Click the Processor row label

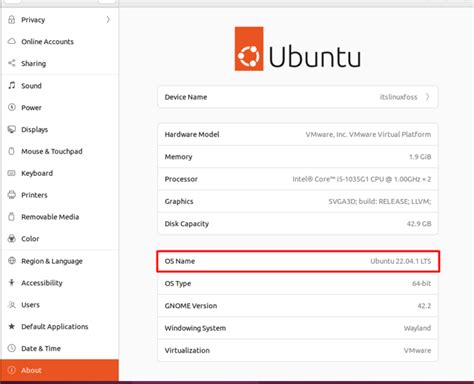[181, 179]
